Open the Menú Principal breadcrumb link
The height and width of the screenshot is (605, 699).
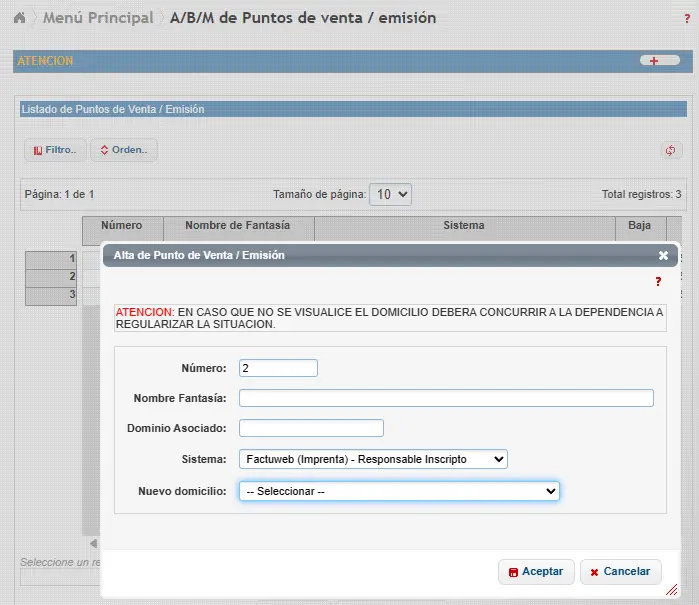[98, 18]
